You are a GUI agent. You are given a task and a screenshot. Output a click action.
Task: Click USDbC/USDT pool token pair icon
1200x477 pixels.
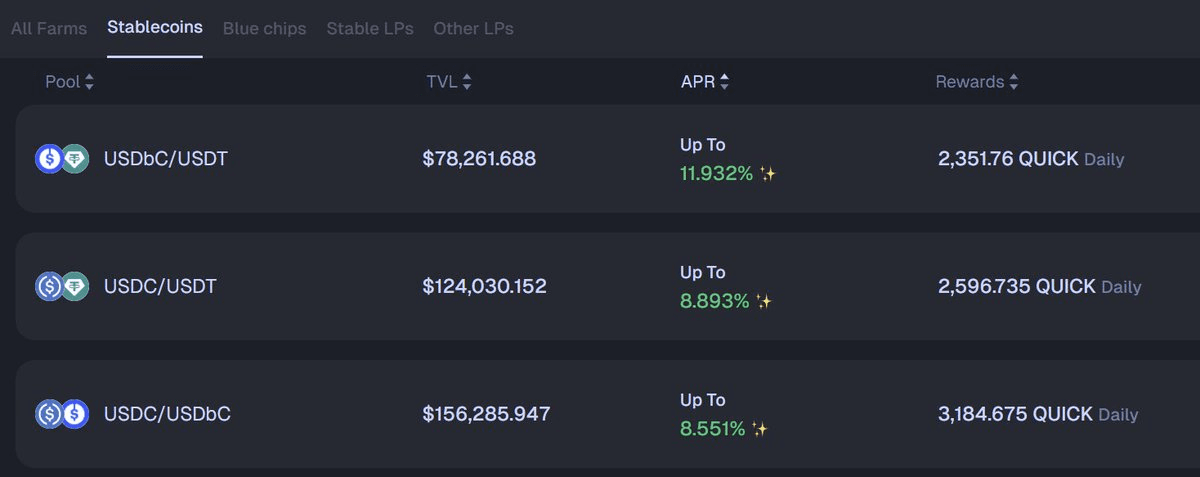[62, 158]
